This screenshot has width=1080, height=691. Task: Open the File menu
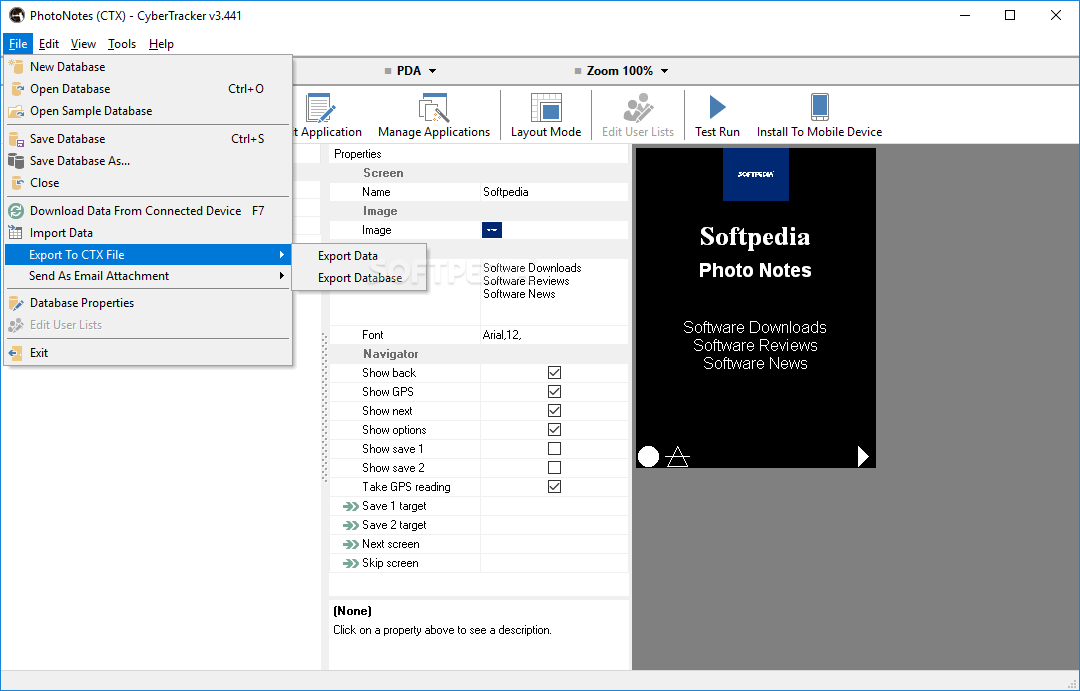pyautogui.click(x=18, y=44)
